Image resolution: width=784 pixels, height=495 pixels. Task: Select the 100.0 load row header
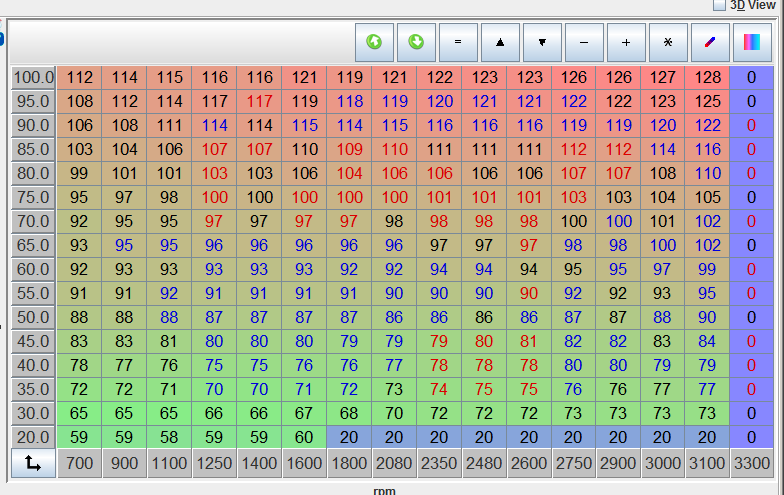click(x=34, y=78)
